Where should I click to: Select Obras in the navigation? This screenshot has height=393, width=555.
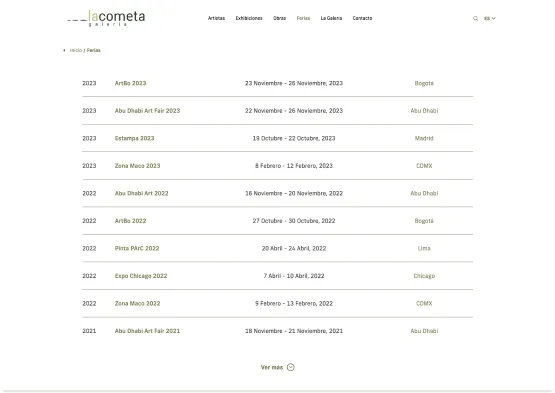[x=279, y=18]
